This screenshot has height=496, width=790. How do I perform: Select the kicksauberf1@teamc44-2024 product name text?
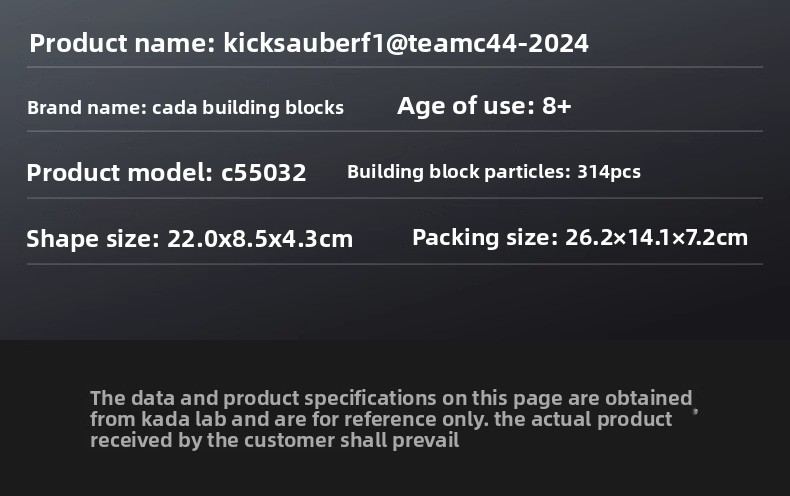(x=406, y=44)
